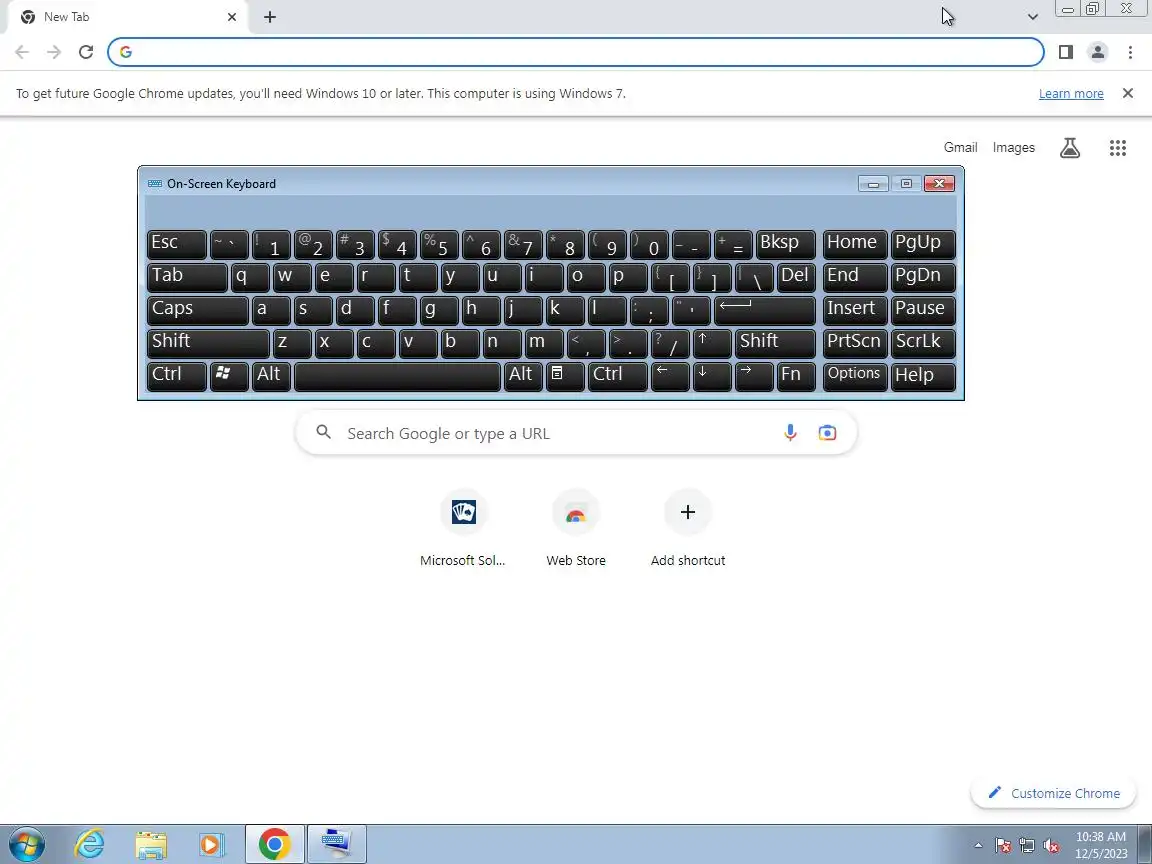Open the Action Center flag tray icon
1152x864 pixels.
tap(1003, 846)
